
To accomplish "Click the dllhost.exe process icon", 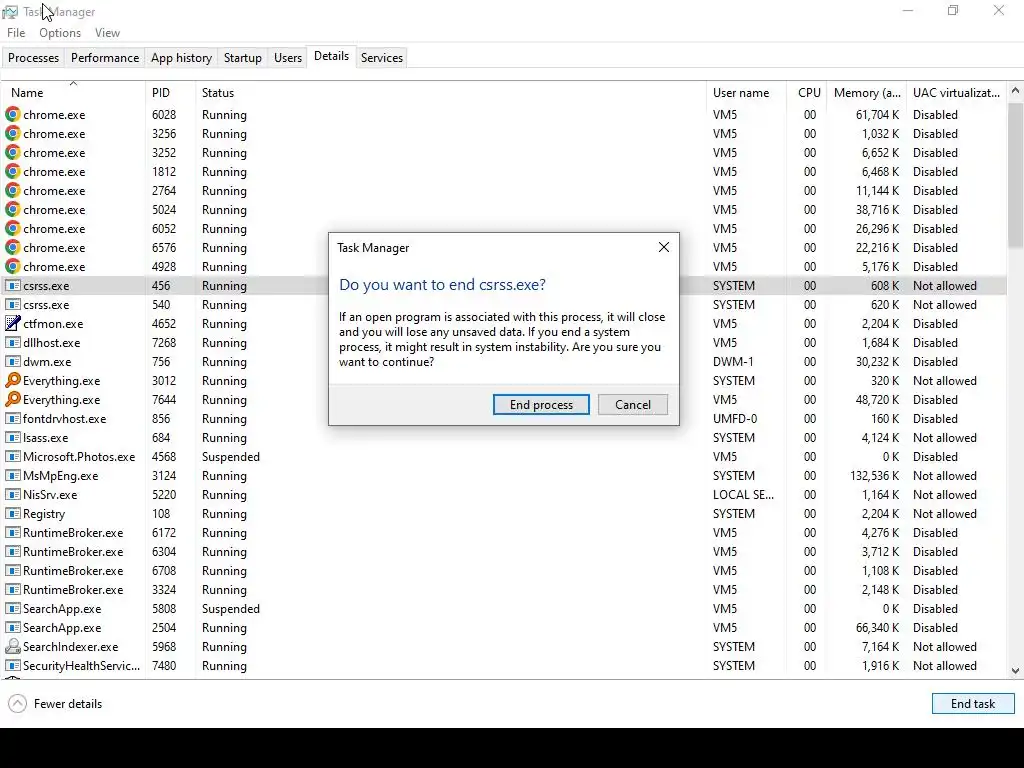I will (12, 342).
